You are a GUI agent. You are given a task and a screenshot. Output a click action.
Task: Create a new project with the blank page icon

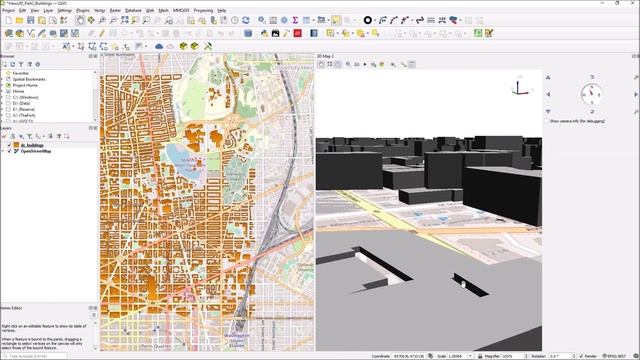pos(9,20)
